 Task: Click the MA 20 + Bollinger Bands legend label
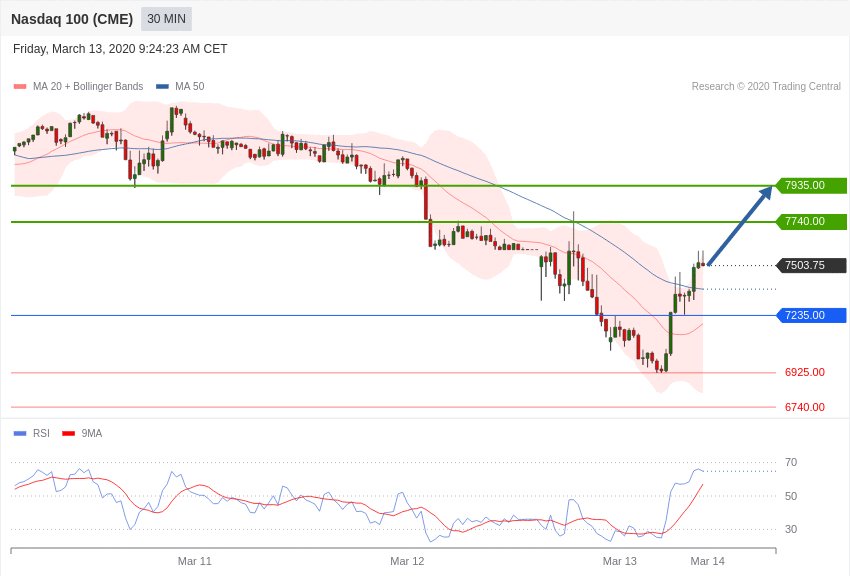88,87
